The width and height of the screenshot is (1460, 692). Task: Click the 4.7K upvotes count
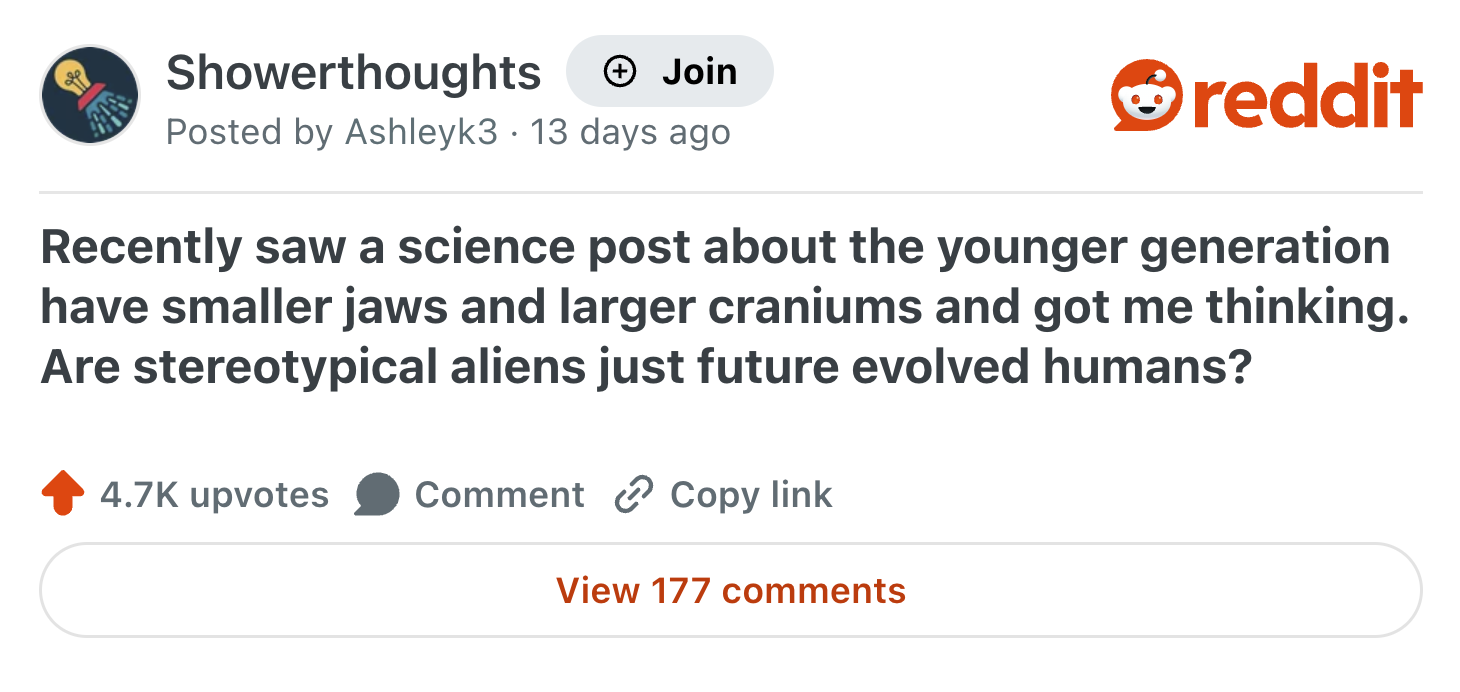(214, 495)
